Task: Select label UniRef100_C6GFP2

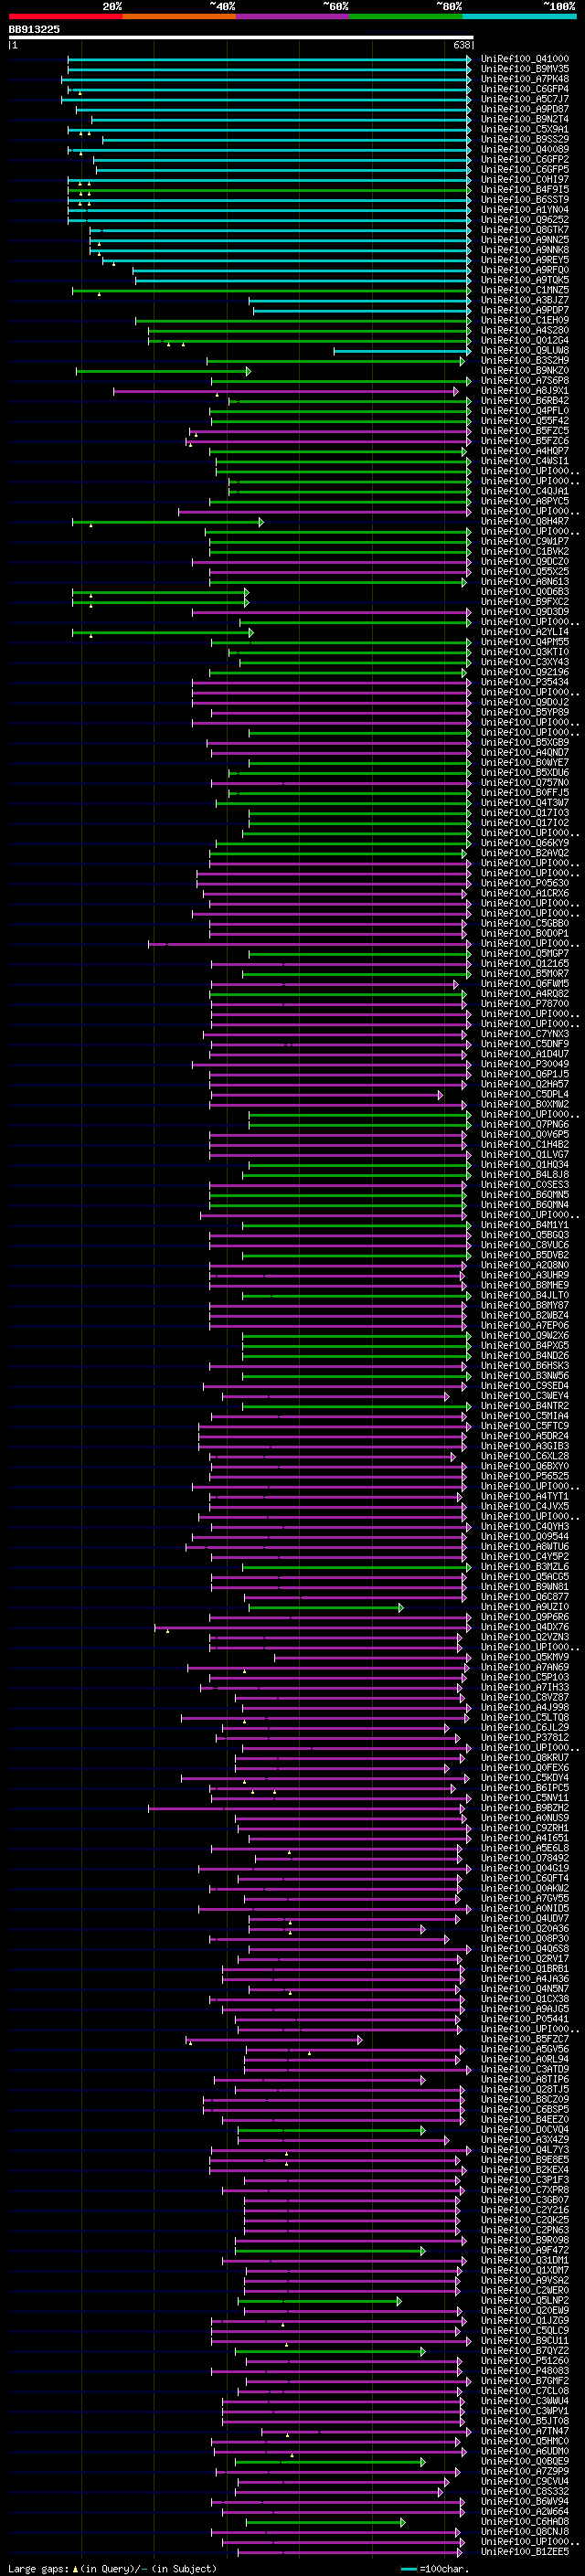Action: pyautogui.click(x=525, y=160)
